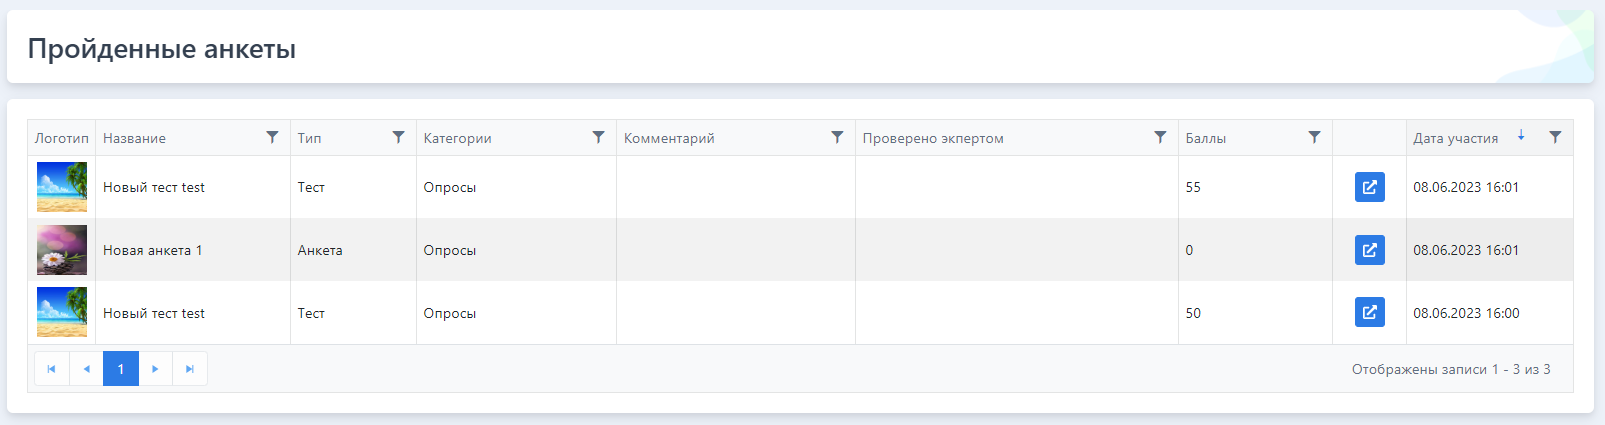Open result for first Новый тест test

(x=1370, y=187)
